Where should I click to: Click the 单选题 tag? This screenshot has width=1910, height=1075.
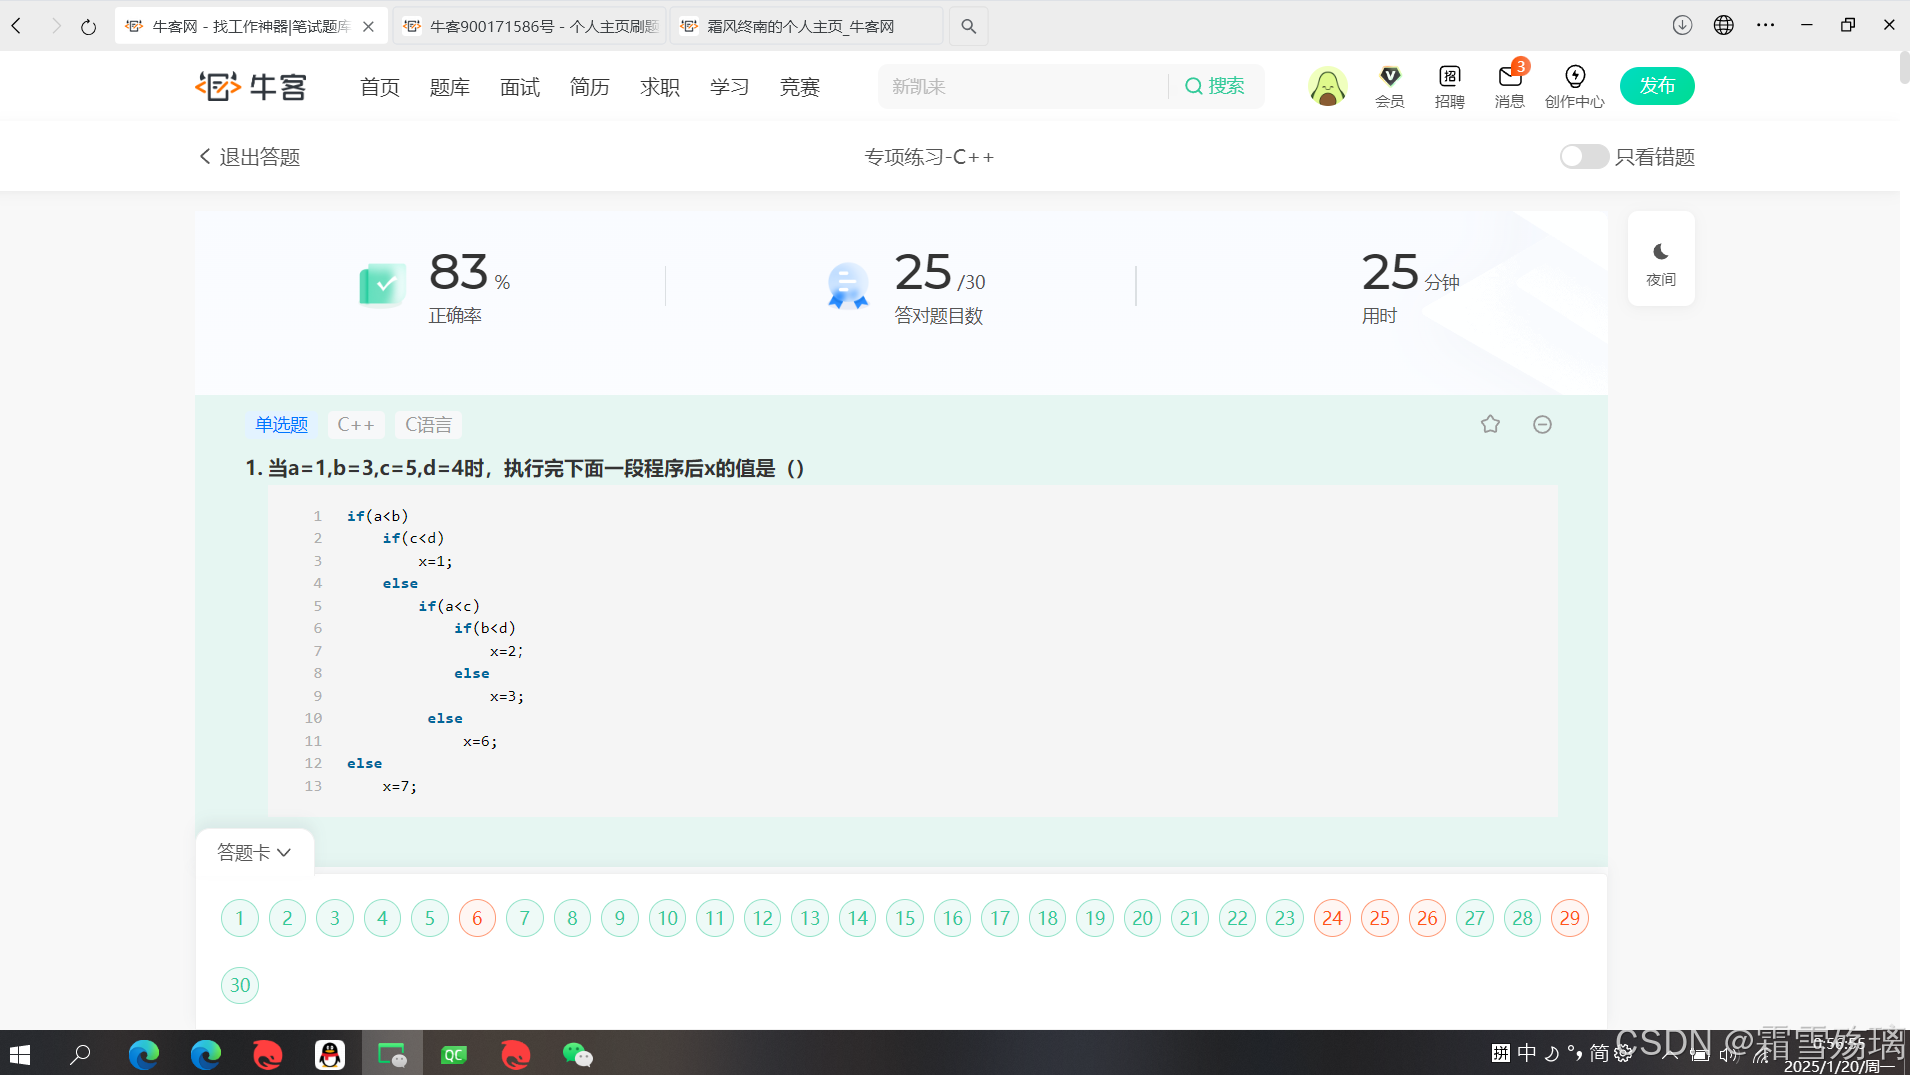[x=281, y=425]
